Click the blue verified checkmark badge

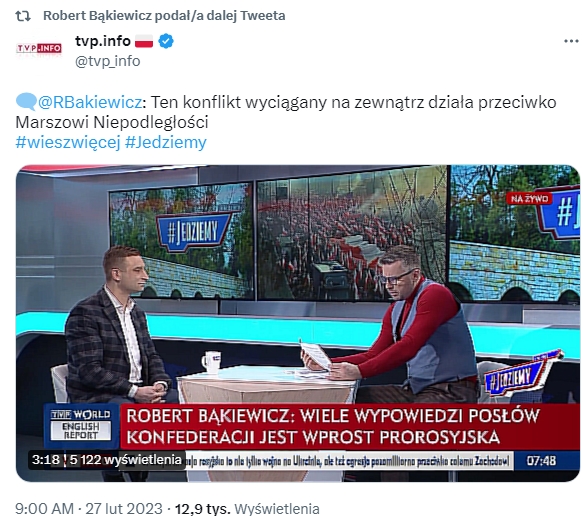[x=166, y=41]
